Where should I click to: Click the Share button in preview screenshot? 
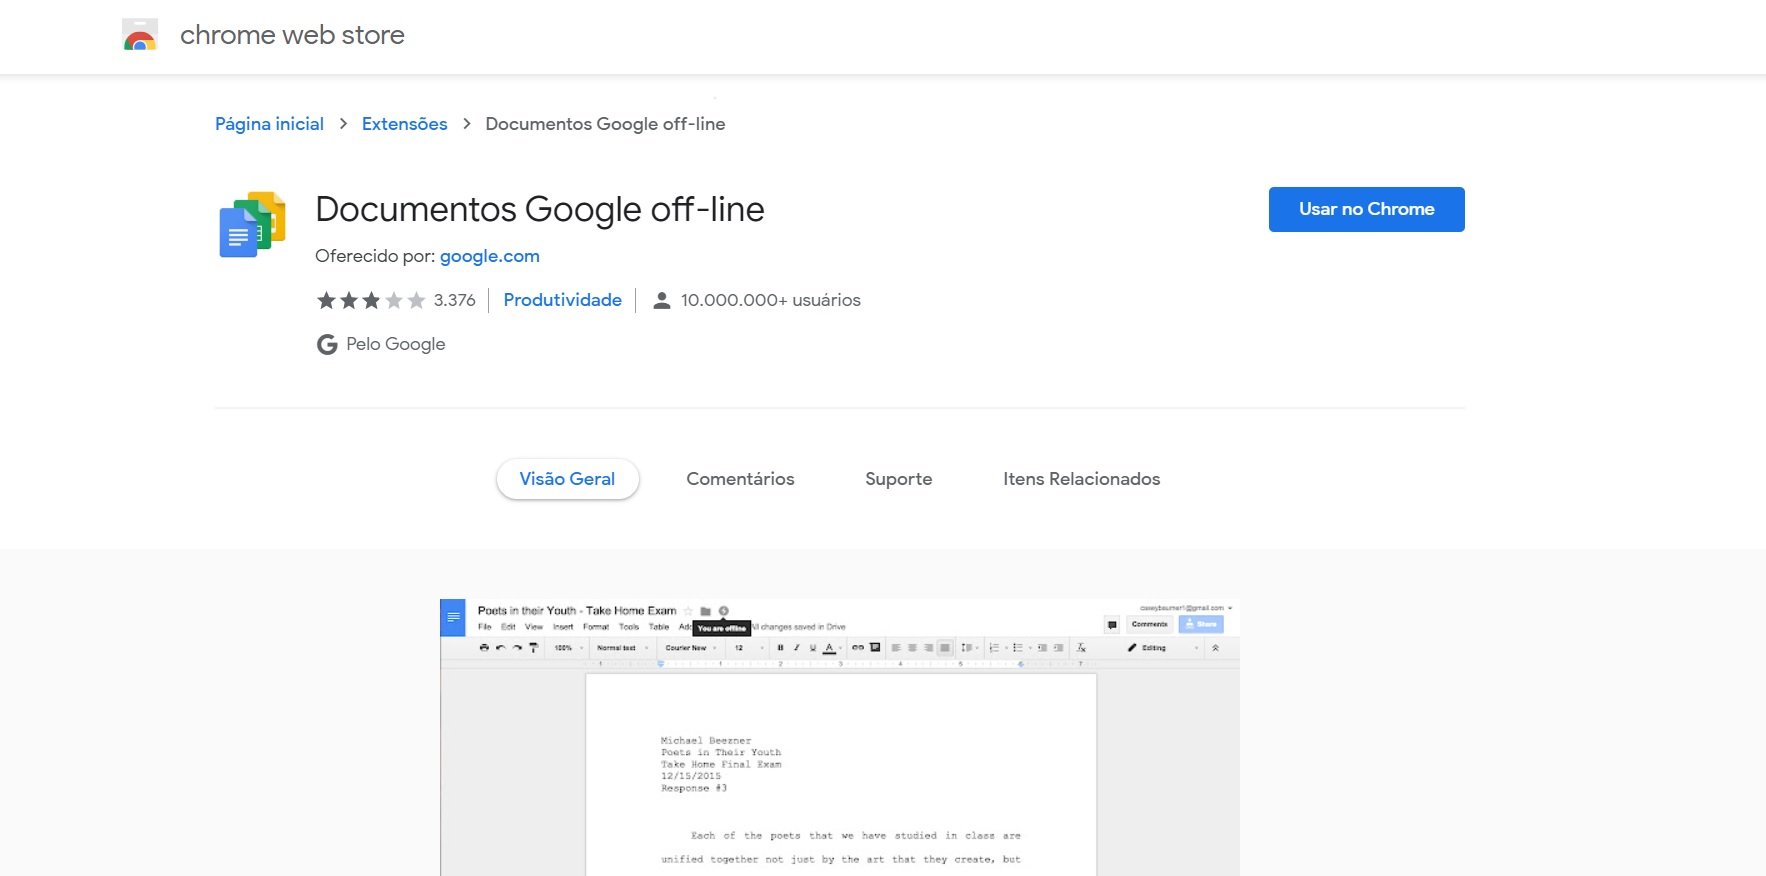1201,624
